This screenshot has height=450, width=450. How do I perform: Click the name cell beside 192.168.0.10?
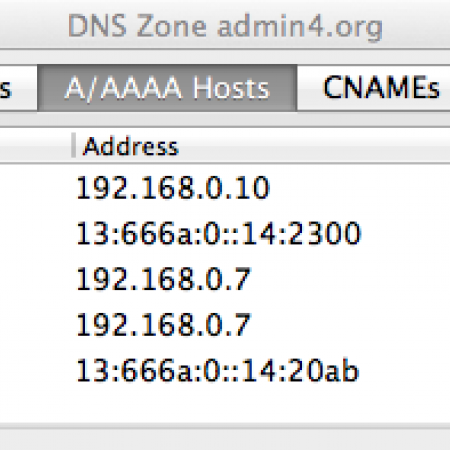35,188
